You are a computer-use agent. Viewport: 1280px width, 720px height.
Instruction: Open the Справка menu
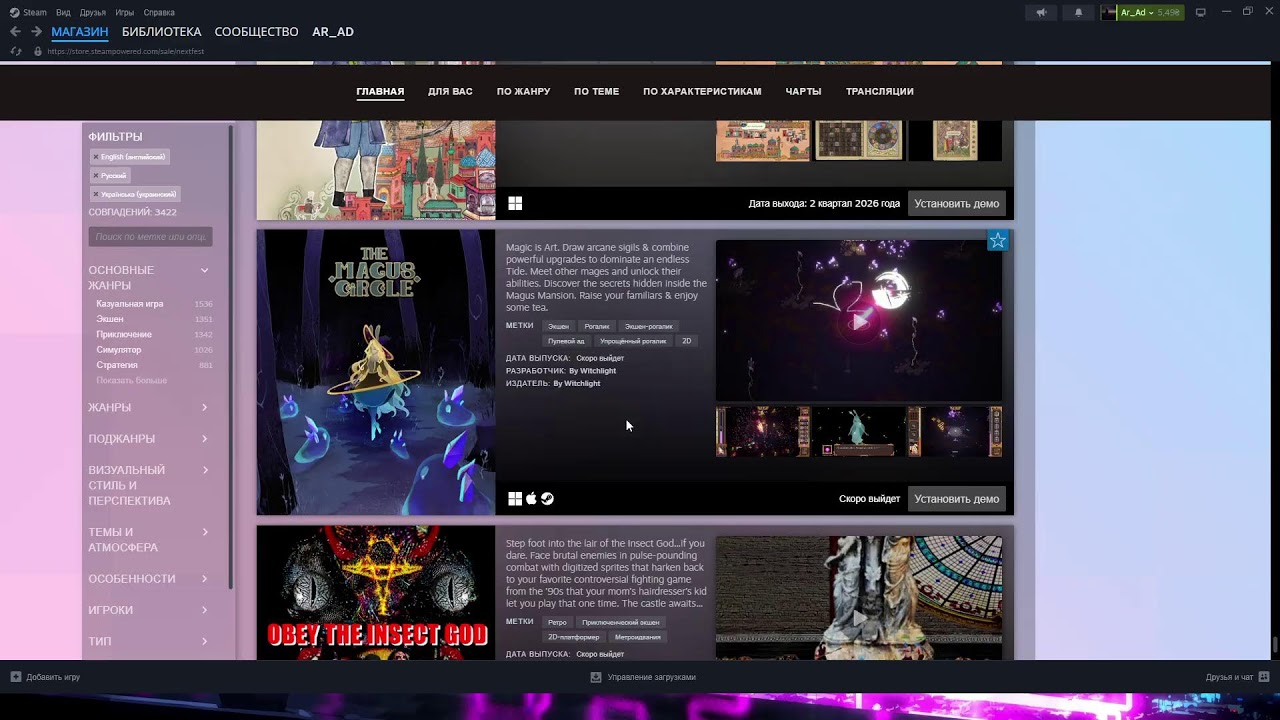(x=159, y=13)
